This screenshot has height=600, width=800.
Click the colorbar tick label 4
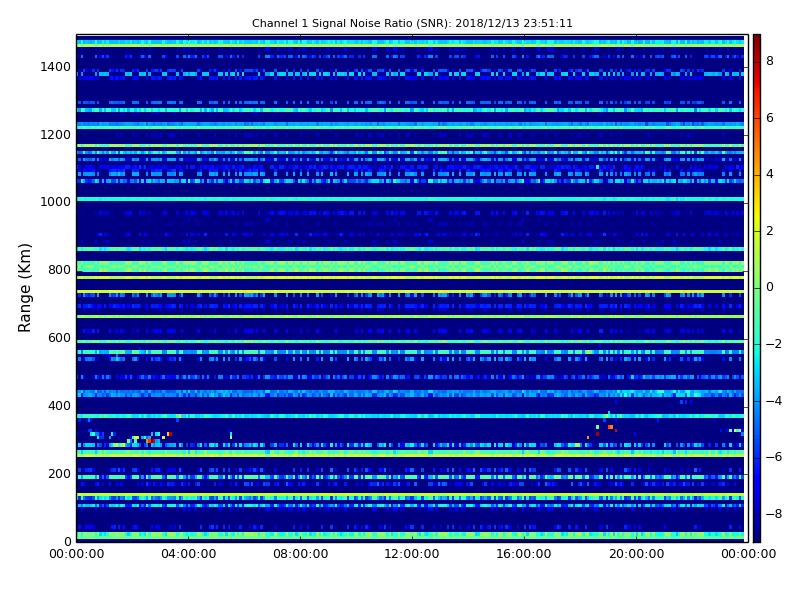click(x=770, y=174)
